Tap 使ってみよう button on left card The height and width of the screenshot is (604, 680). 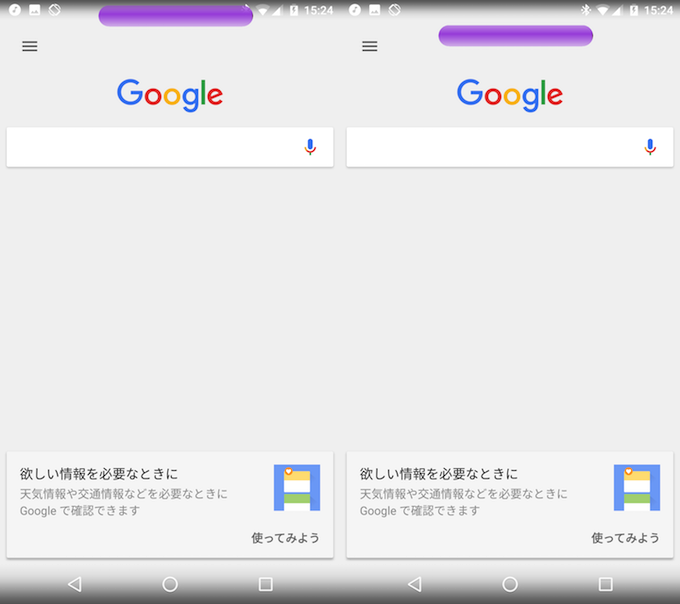(285, 538)
